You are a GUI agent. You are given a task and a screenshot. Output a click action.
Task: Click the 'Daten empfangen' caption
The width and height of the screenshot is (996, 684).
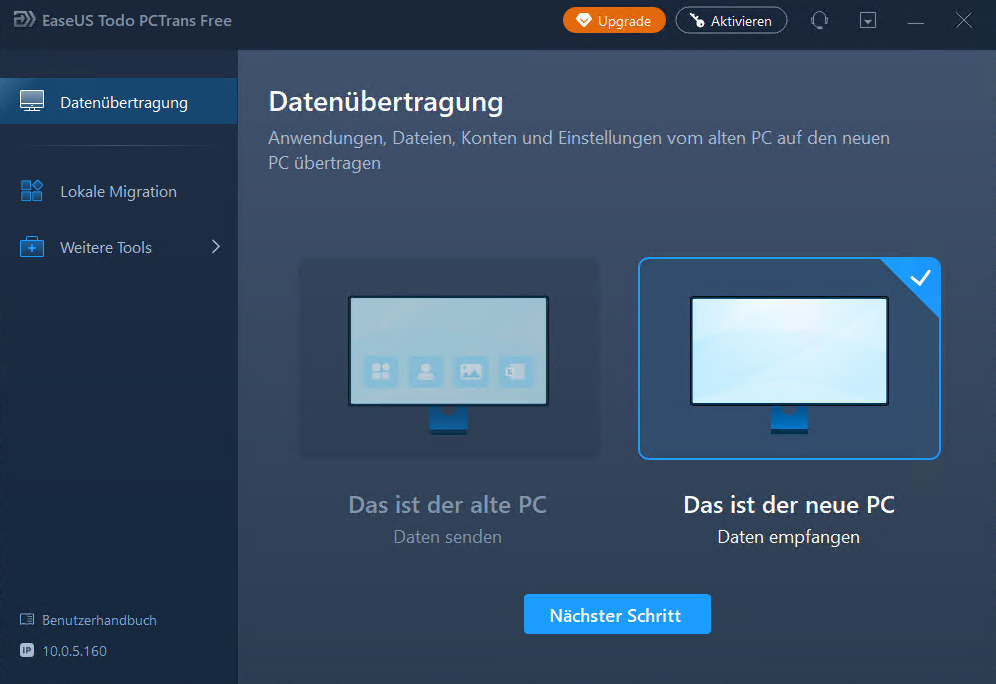tap(788, 537)
